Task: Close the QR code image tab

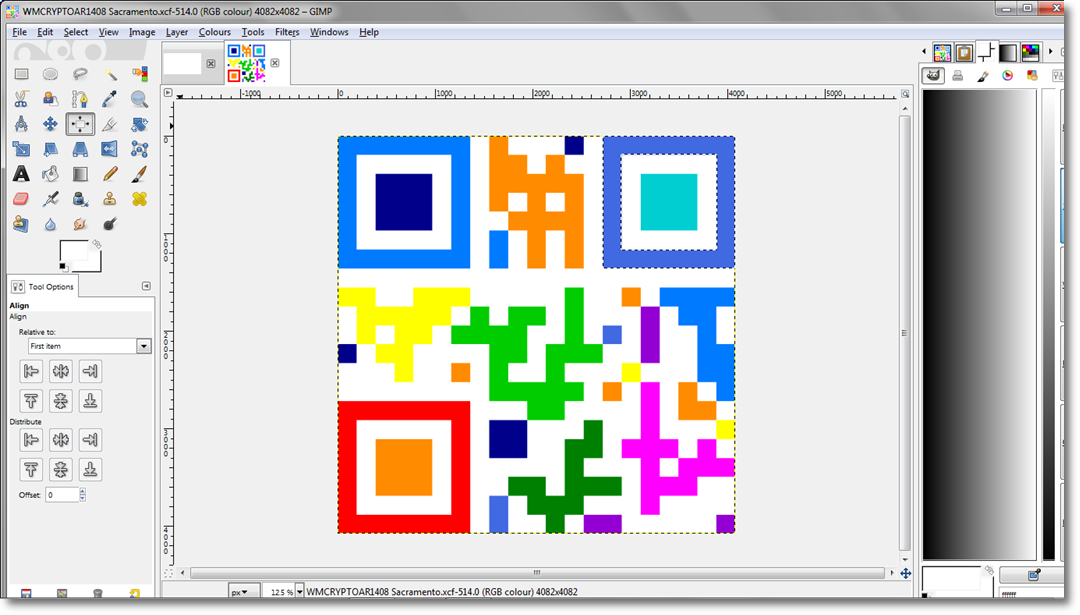Action: [x=275, y=63]
